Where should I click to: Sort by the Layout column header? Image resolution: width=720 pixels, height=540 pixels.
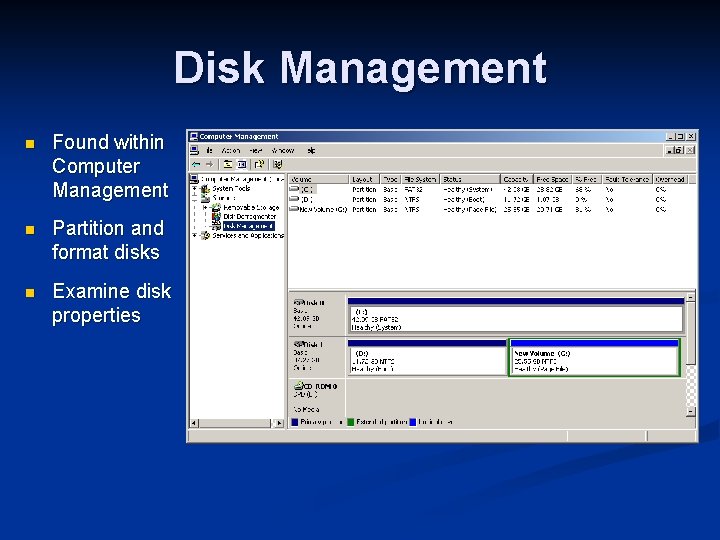[x=365, y=179]
